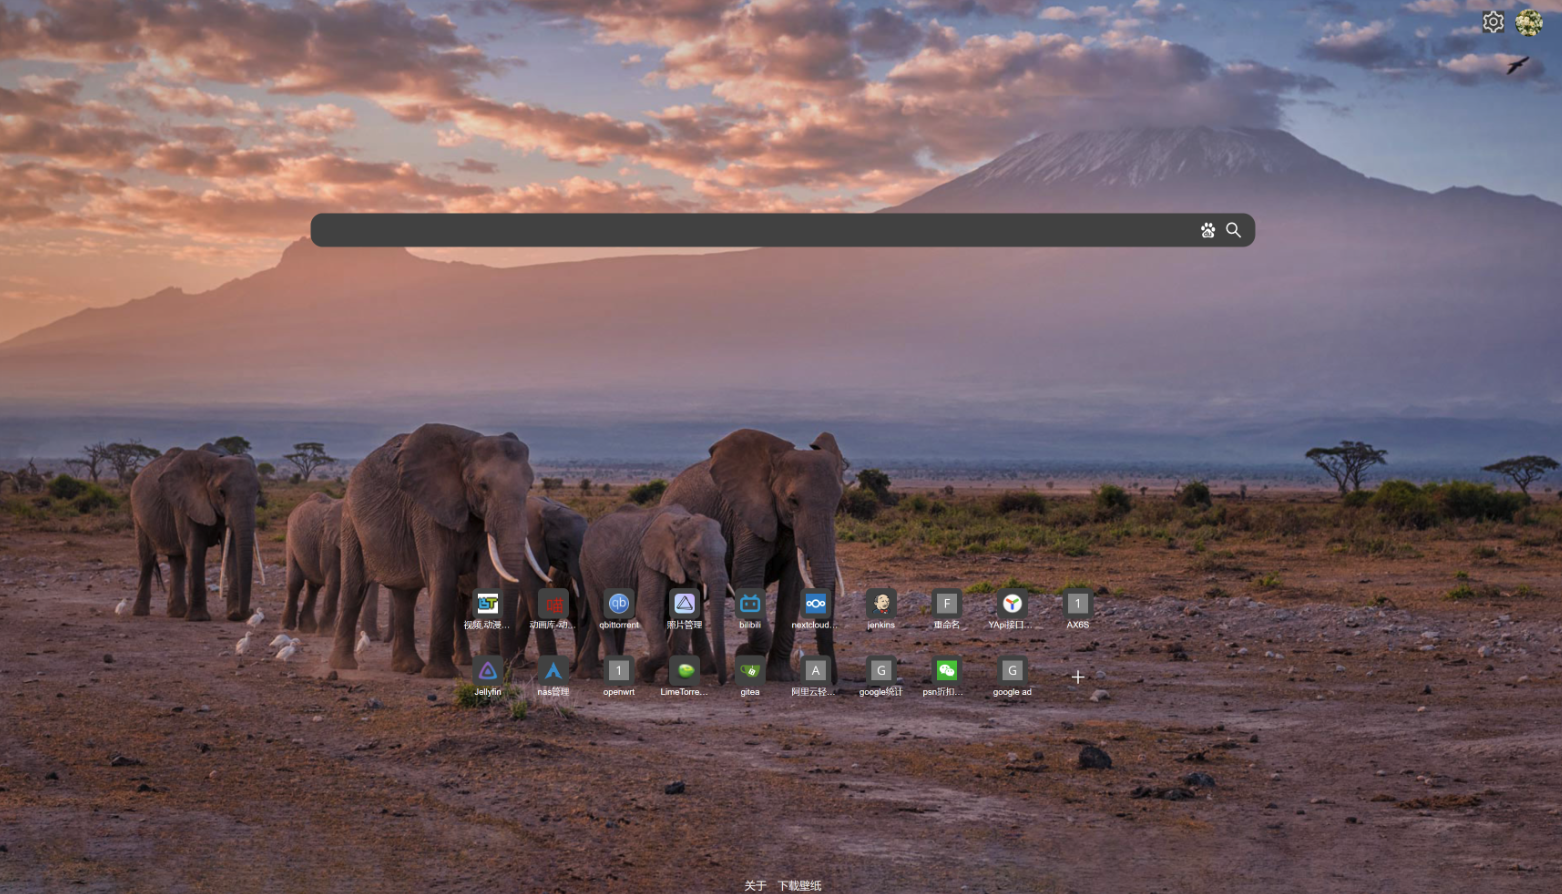Open settings via the gear icon
This screenshot has height=894, width=1562.
(1493, 22)
